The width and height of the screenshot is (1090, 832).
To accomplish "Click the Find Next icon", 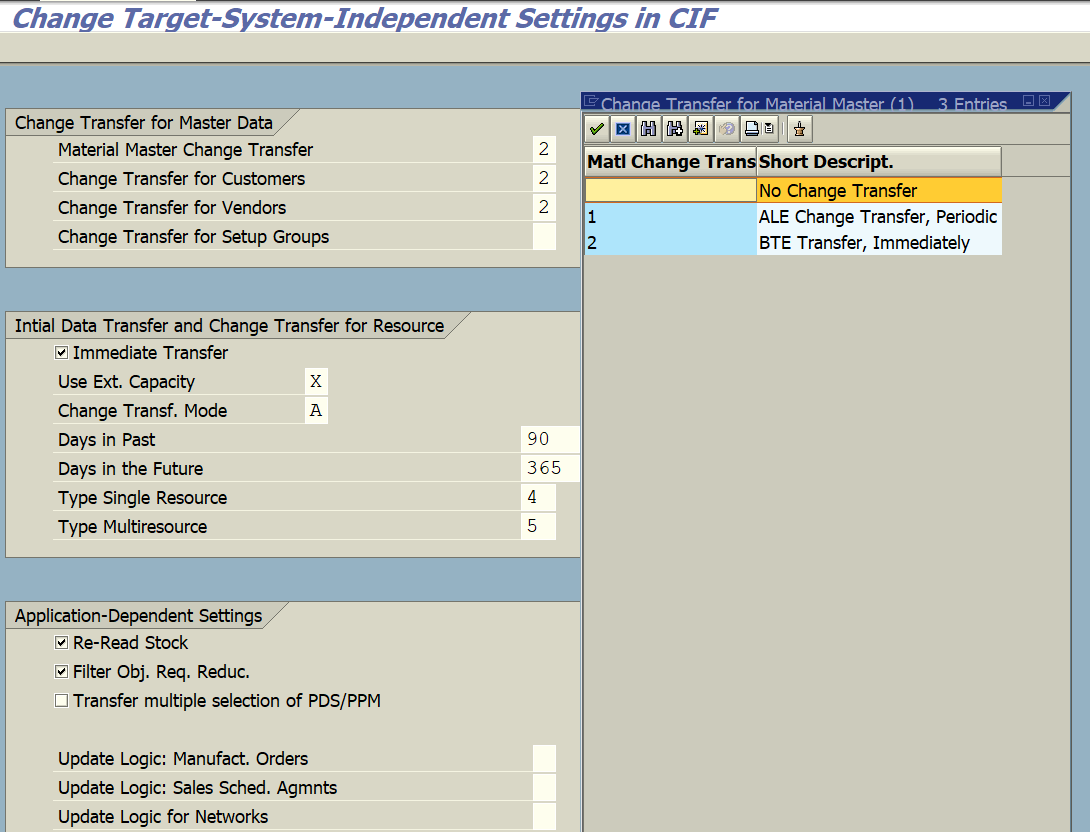I will point(673,128).
